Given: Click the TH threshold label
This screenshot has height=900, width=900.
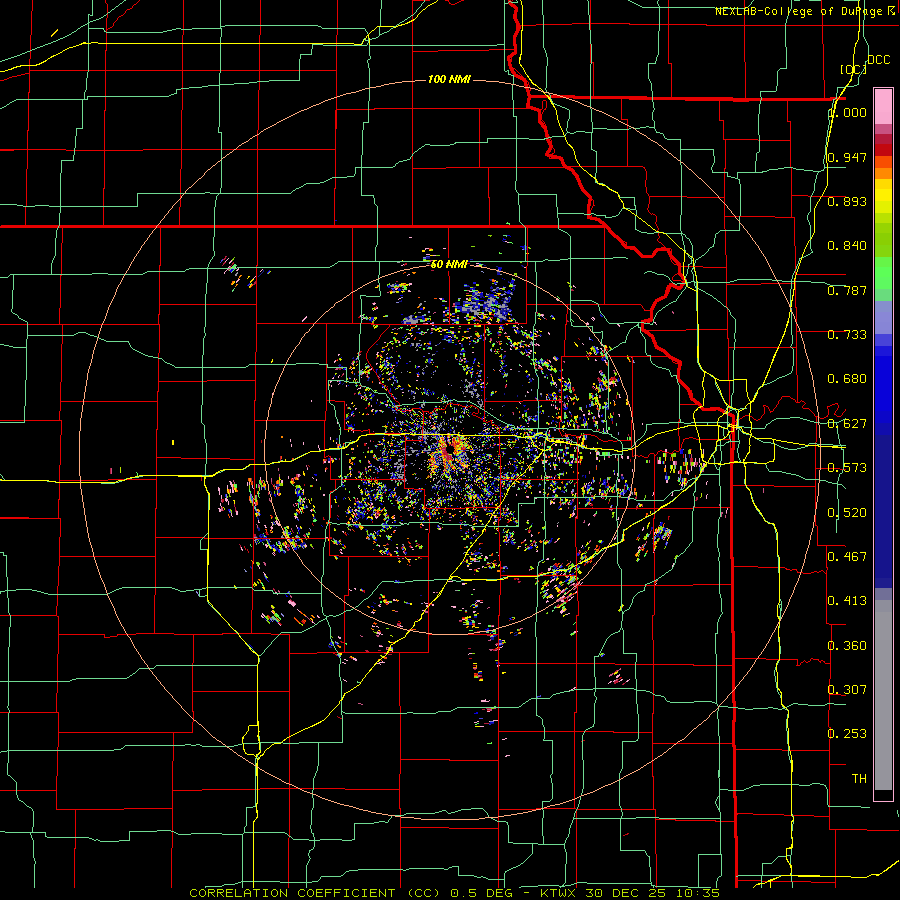Looking at the screenshot, I should pyautogui.click(x=859, y=779).
